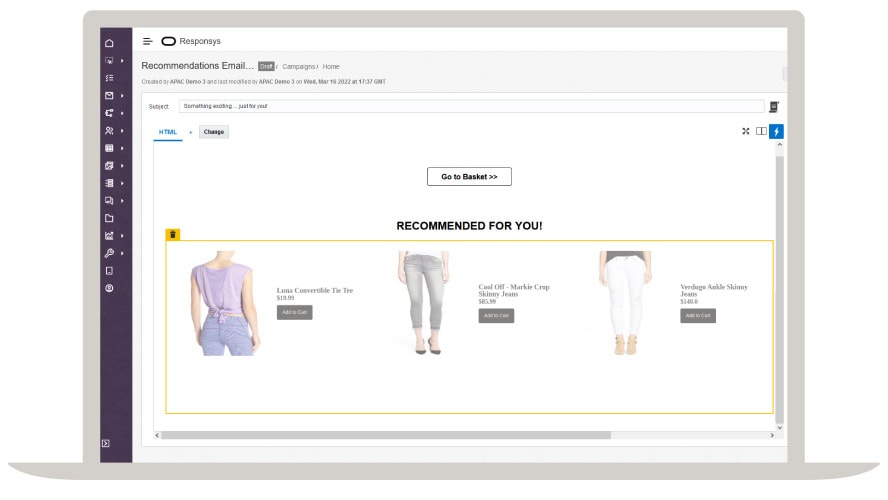Click the Verdugo Ankle Skinny Jeans product name
The image size is (888, 500).
click(x=714, y=290)
